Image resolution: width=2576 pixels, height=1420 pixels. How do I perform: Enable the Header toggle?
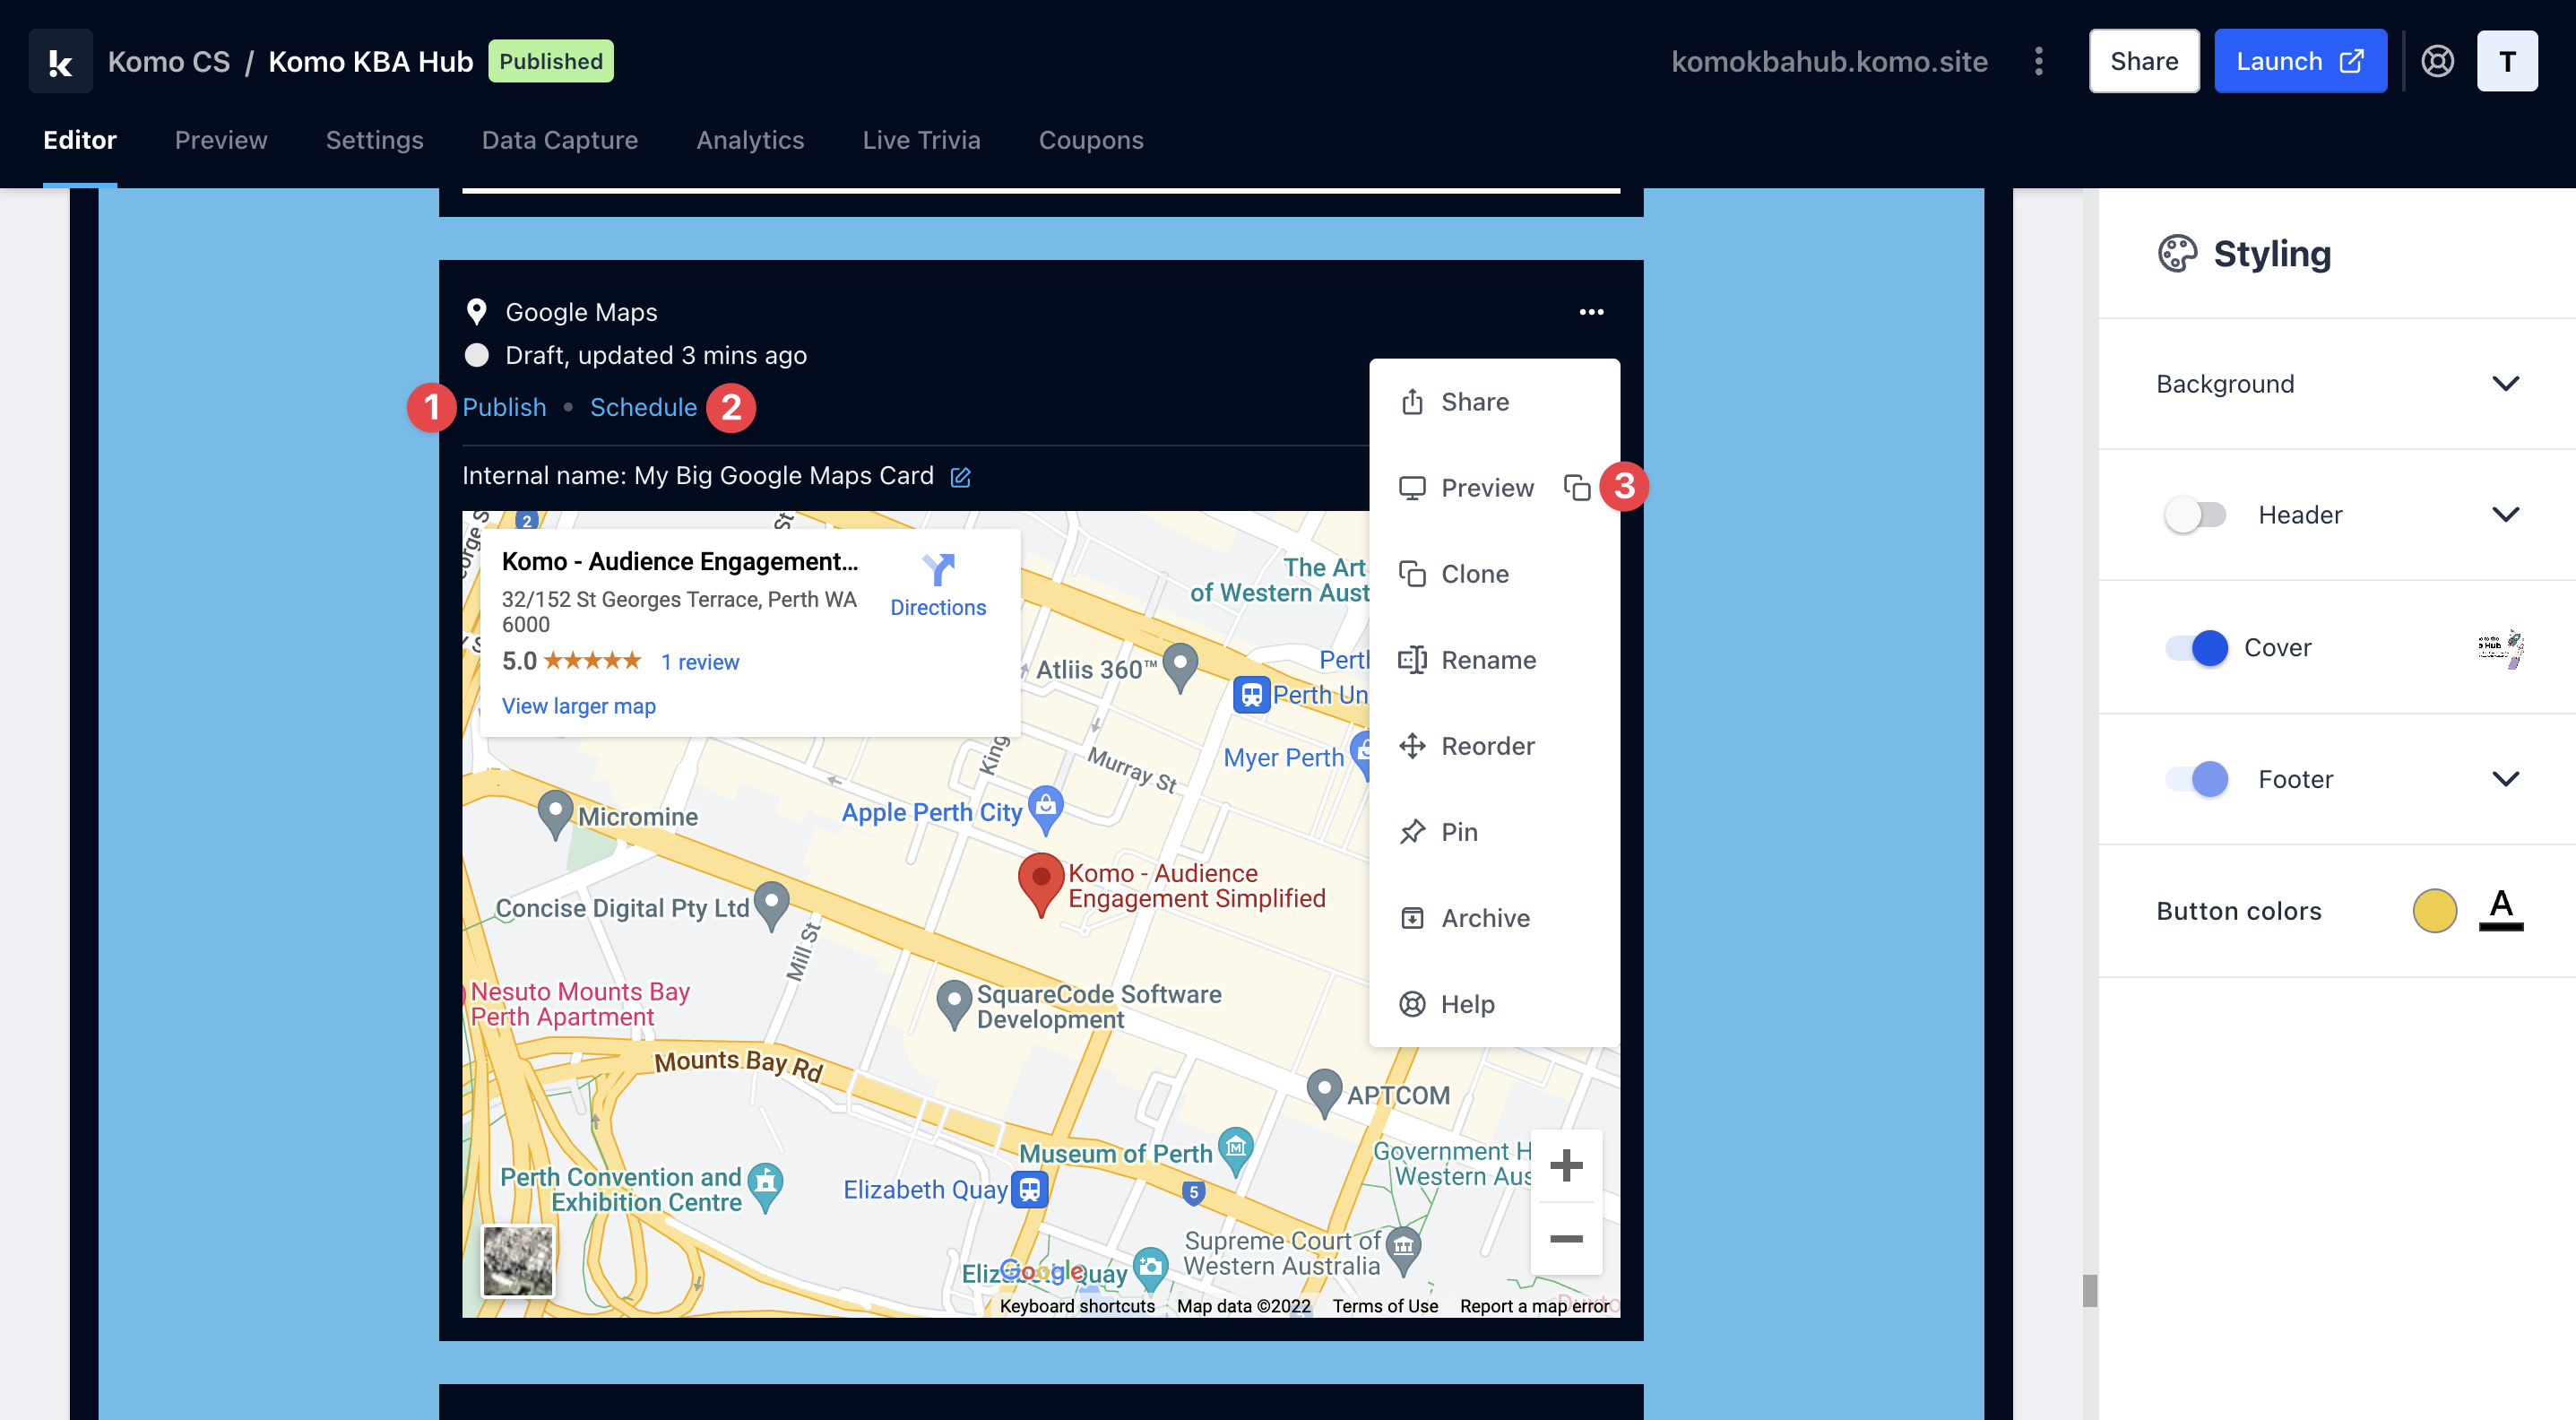(x=2195, y=515)
